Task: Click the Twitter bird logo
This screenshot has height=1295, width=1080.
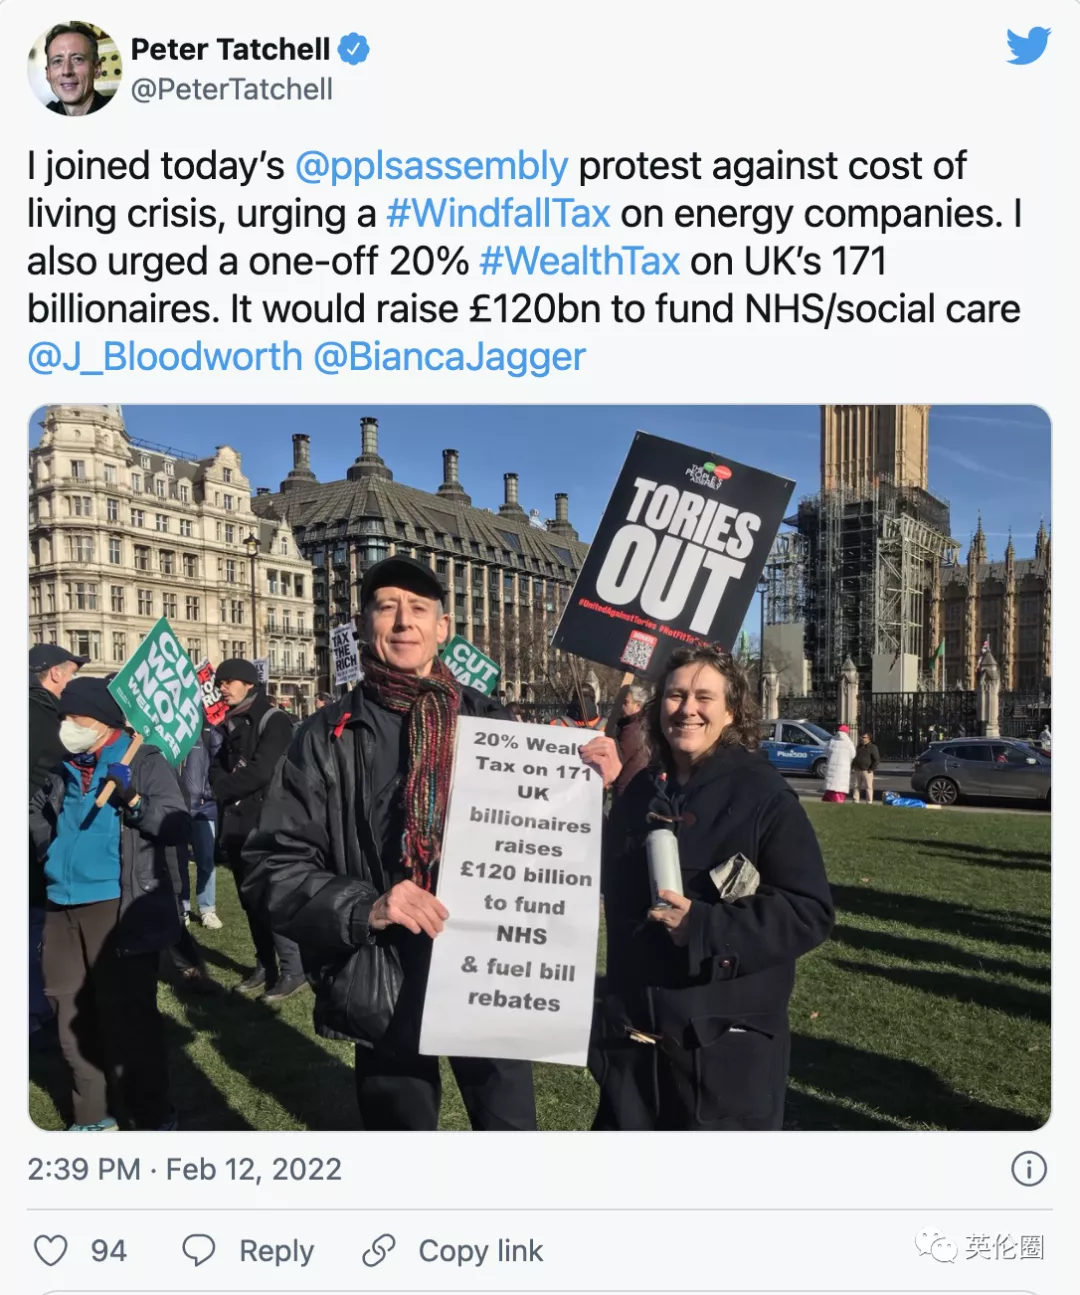Action: [x=1028, y=46]
